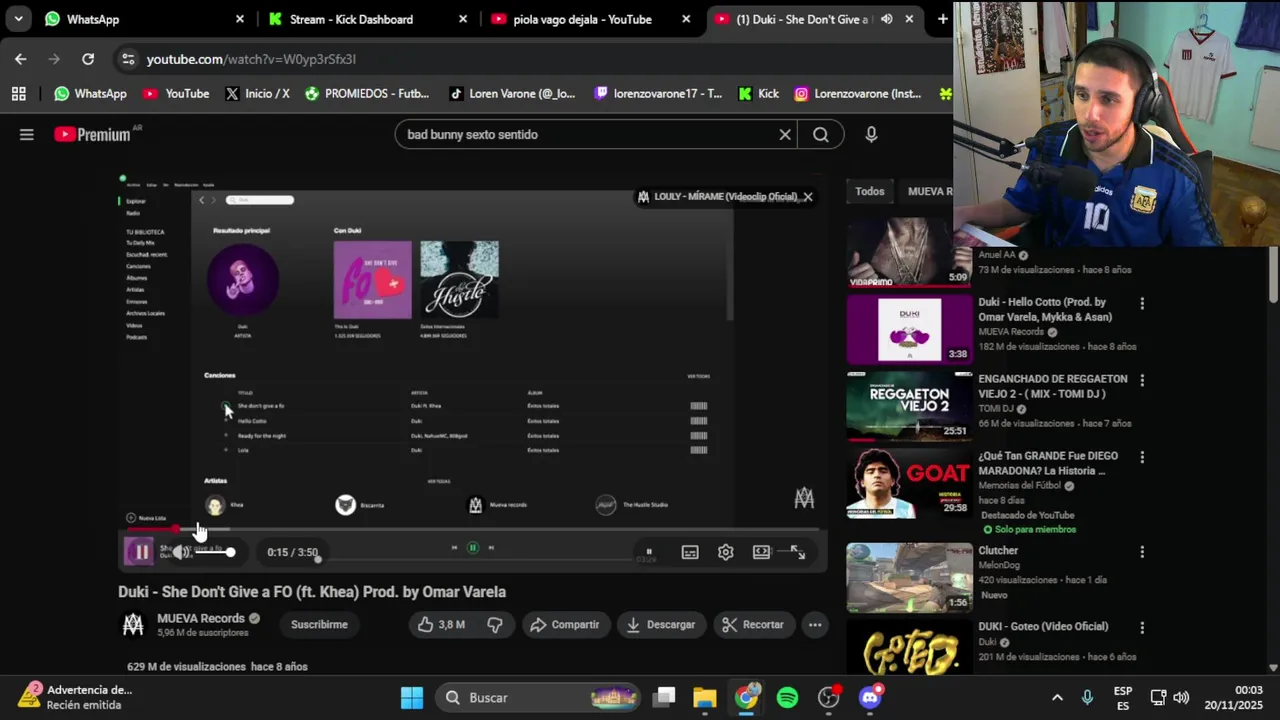Open Duki - Hello Cotto video thumbnail
Image resolution: width=1280 pixels, height=720 pixels.
[909, 329]
